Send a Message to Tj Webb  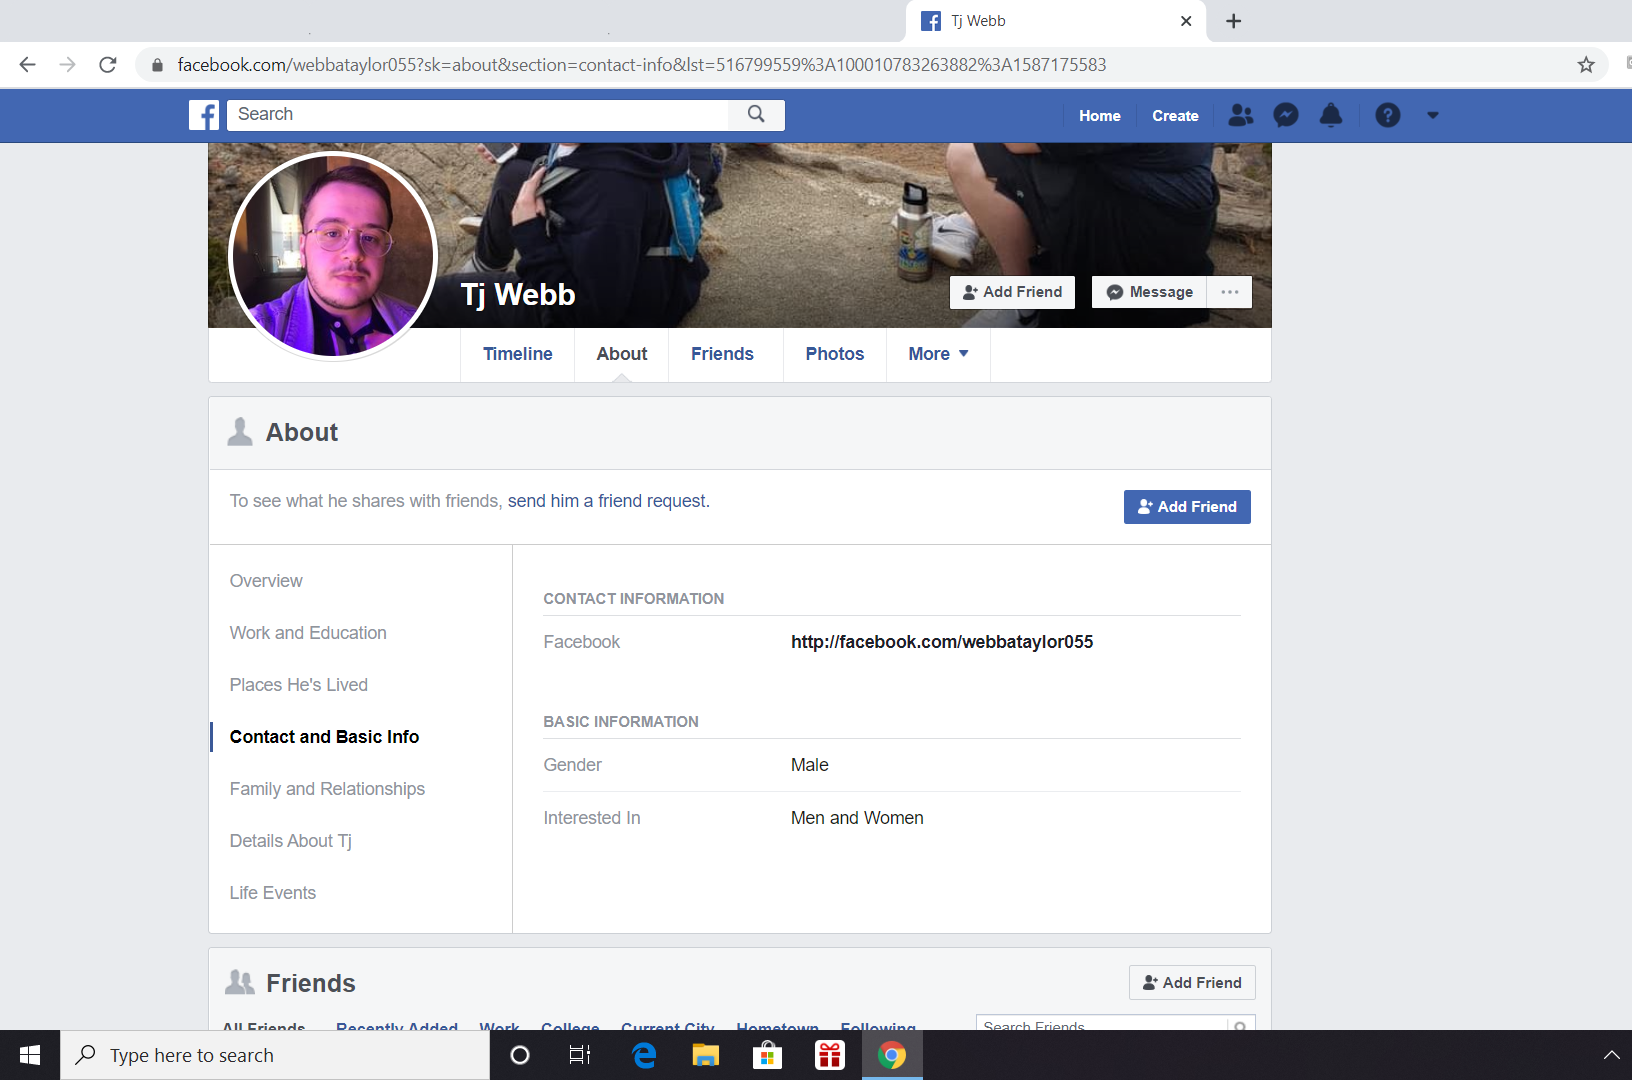[1149, 292]
